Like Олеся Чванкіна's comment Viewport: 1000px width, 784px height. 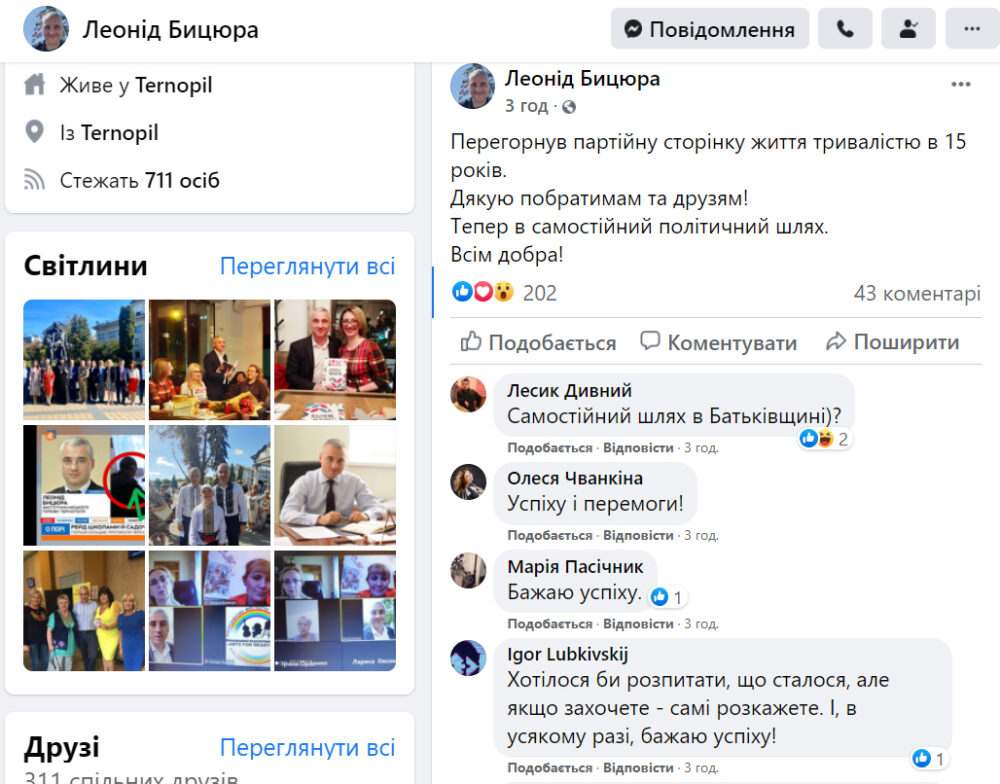tap(550, 536)
